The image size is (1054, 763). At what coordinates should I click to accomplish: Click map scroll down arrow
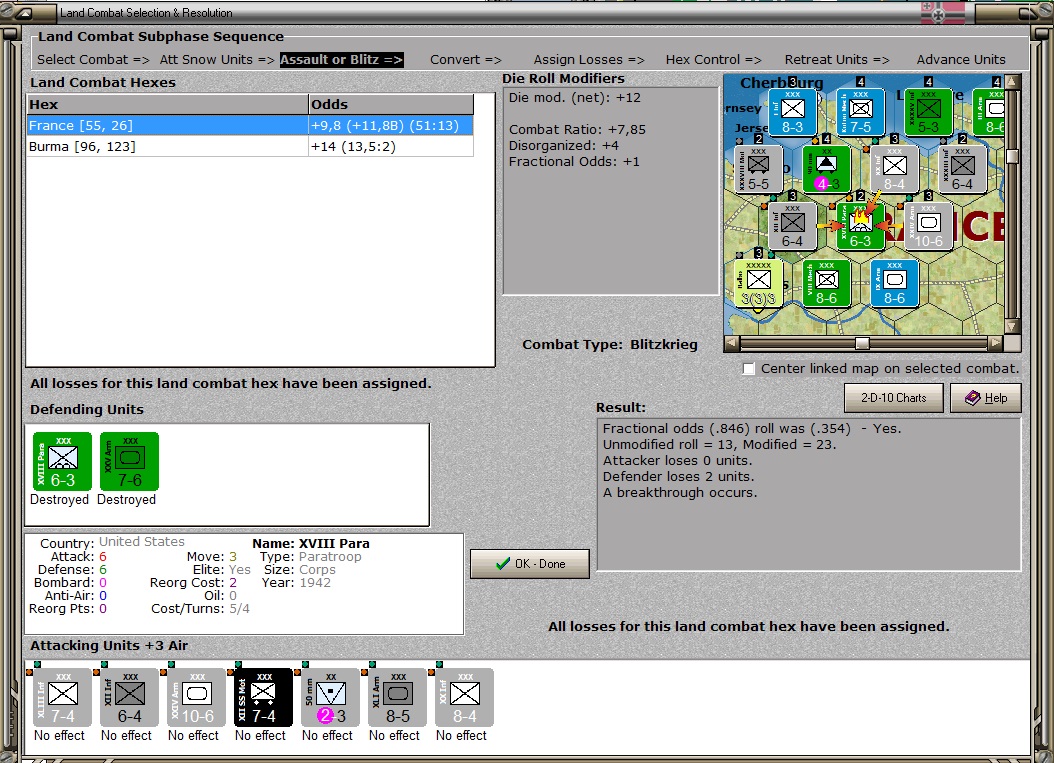pos(1012,327)
